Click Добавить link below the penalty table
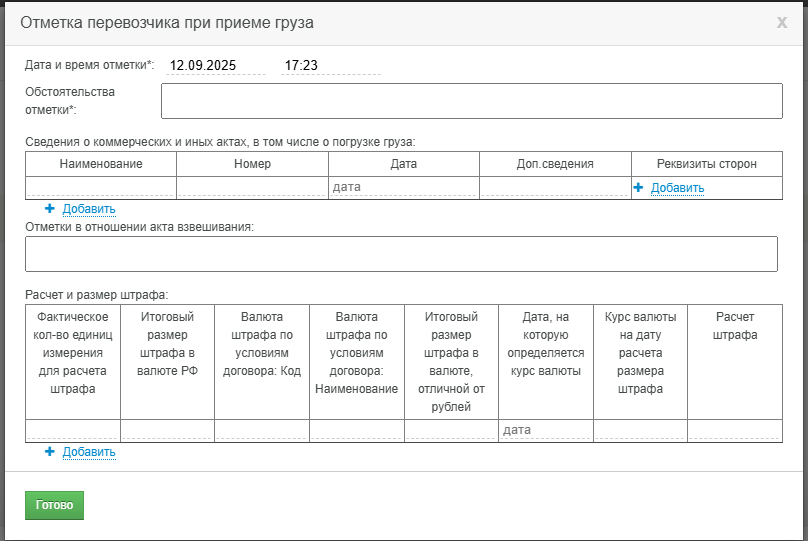Image resolution: width=808 pixels, height=541 pixels. tap(89, 452)
